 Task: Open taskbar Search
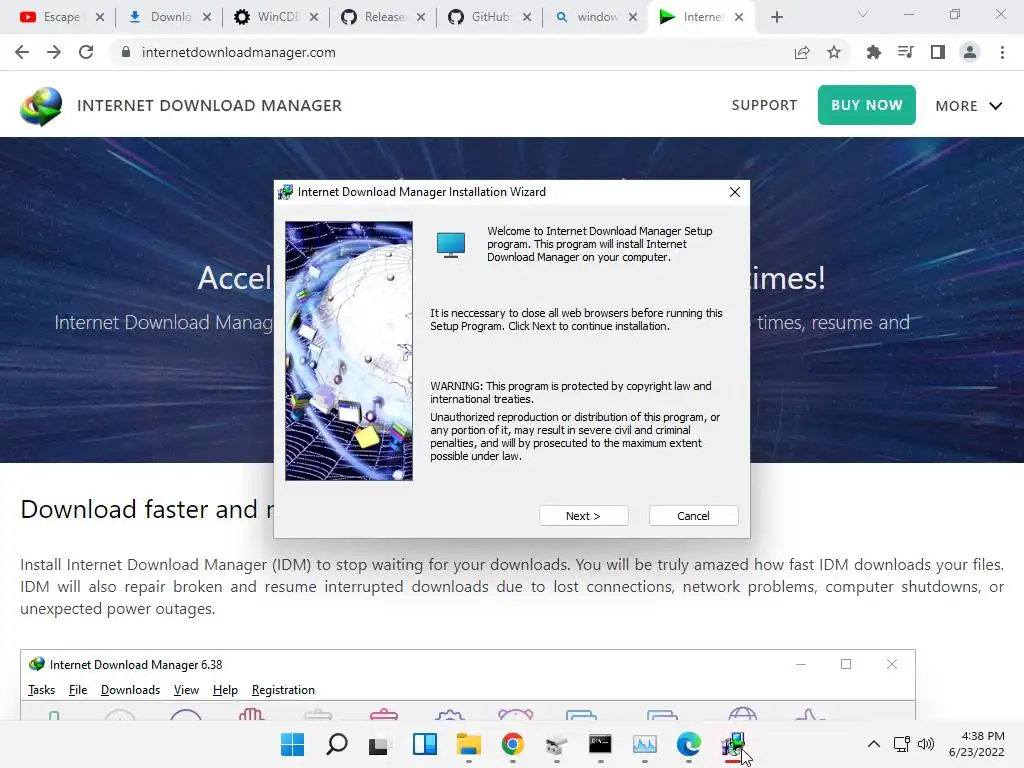click(337, 744)
